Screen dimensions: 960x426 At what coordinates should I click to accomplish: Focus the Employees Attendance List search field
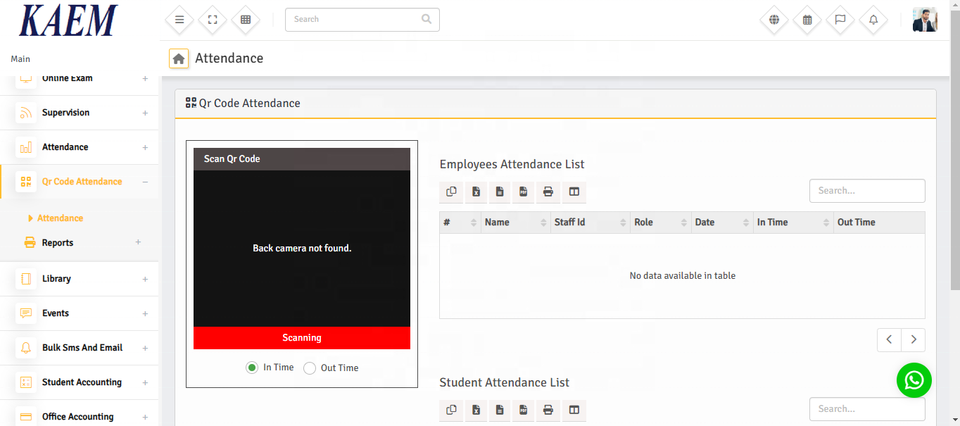coord(866,191)
